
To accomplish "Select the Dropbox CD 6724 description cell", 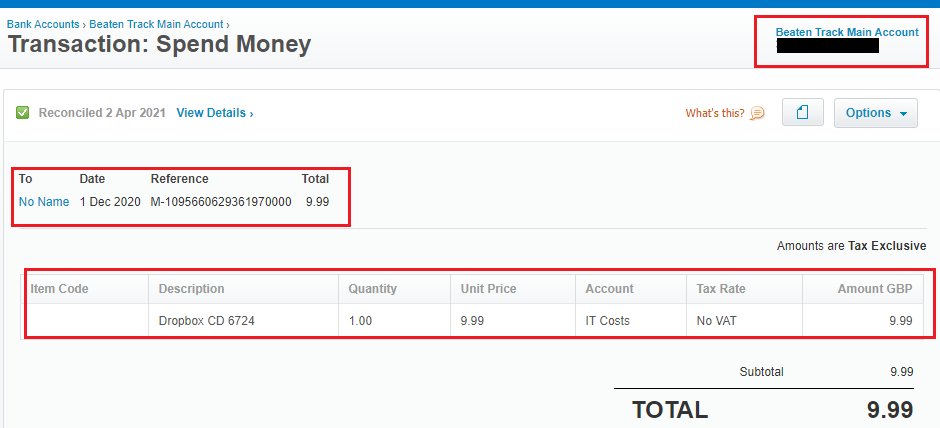I will pos(243,321).
